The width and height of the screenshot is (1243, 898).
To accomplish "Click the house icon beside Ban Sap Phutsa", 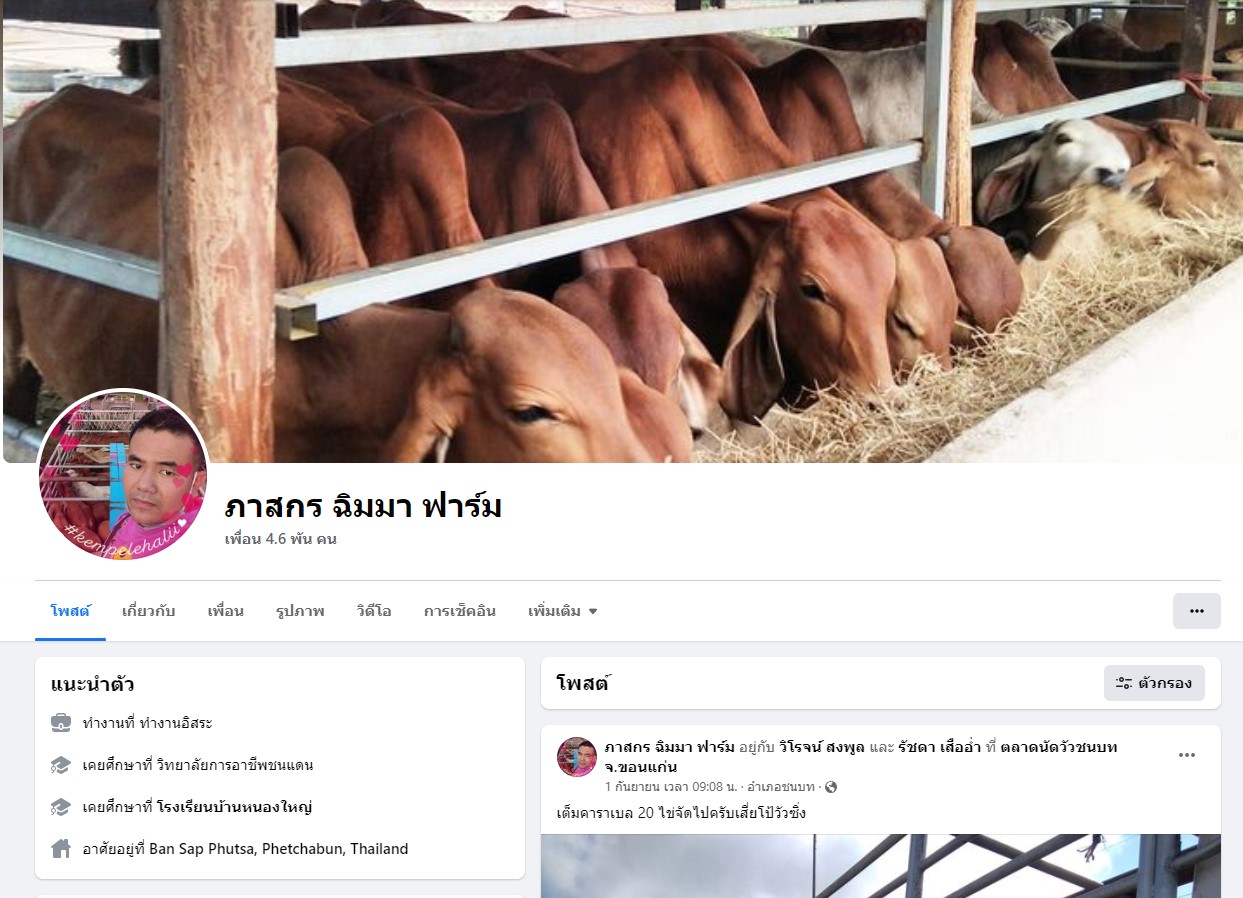I will pyautogui.click(x=61, y=849).
